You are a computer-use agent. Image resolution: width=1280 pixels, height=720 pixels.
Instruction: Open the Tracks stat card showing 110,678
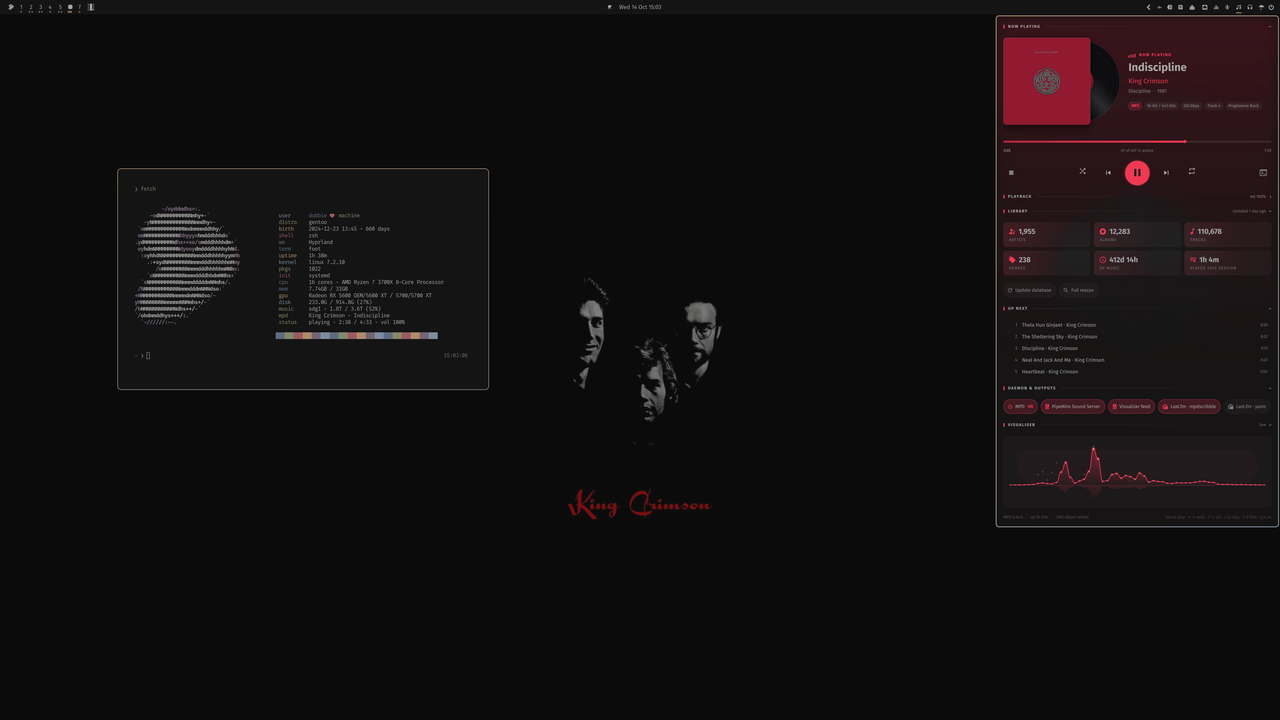coord(1228,234)
